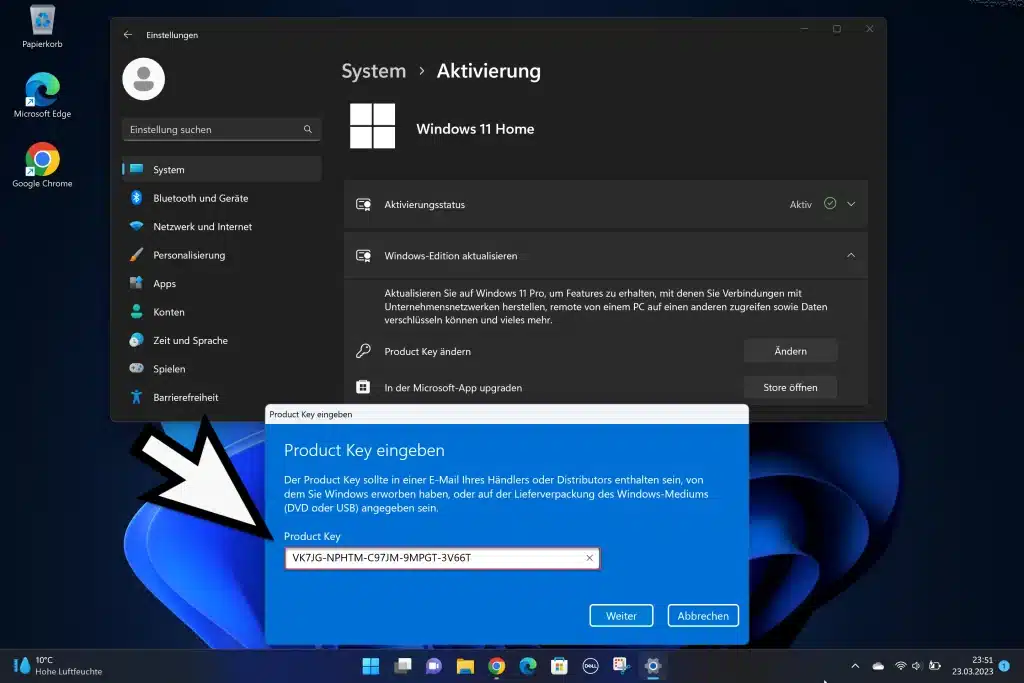Focus the Einstellung suchen search field

[x=221, y=129]
